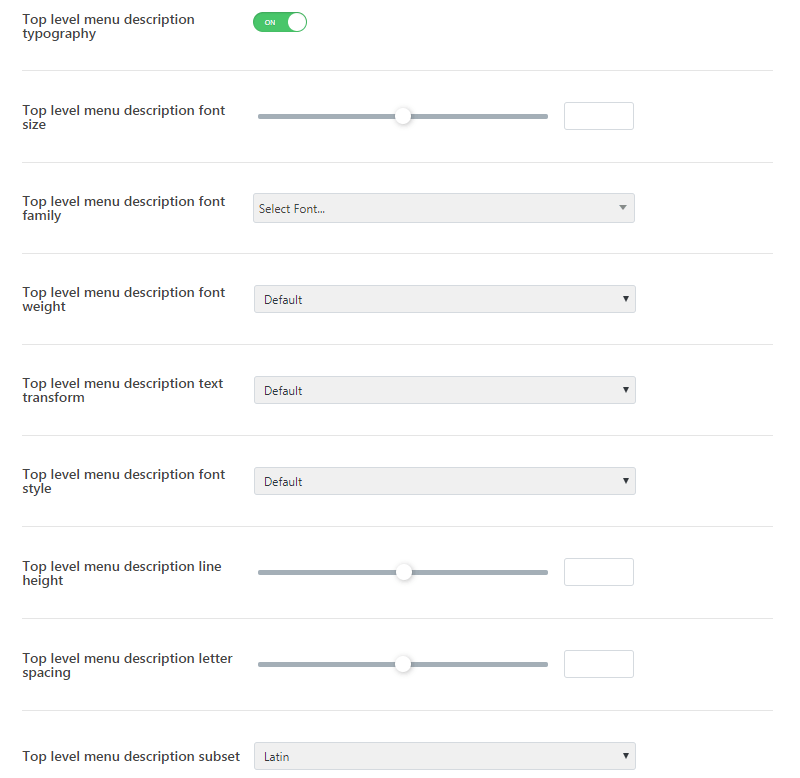Open the font style Default dropdown
This screenshot has width=800, height=778.
[445, 481]
